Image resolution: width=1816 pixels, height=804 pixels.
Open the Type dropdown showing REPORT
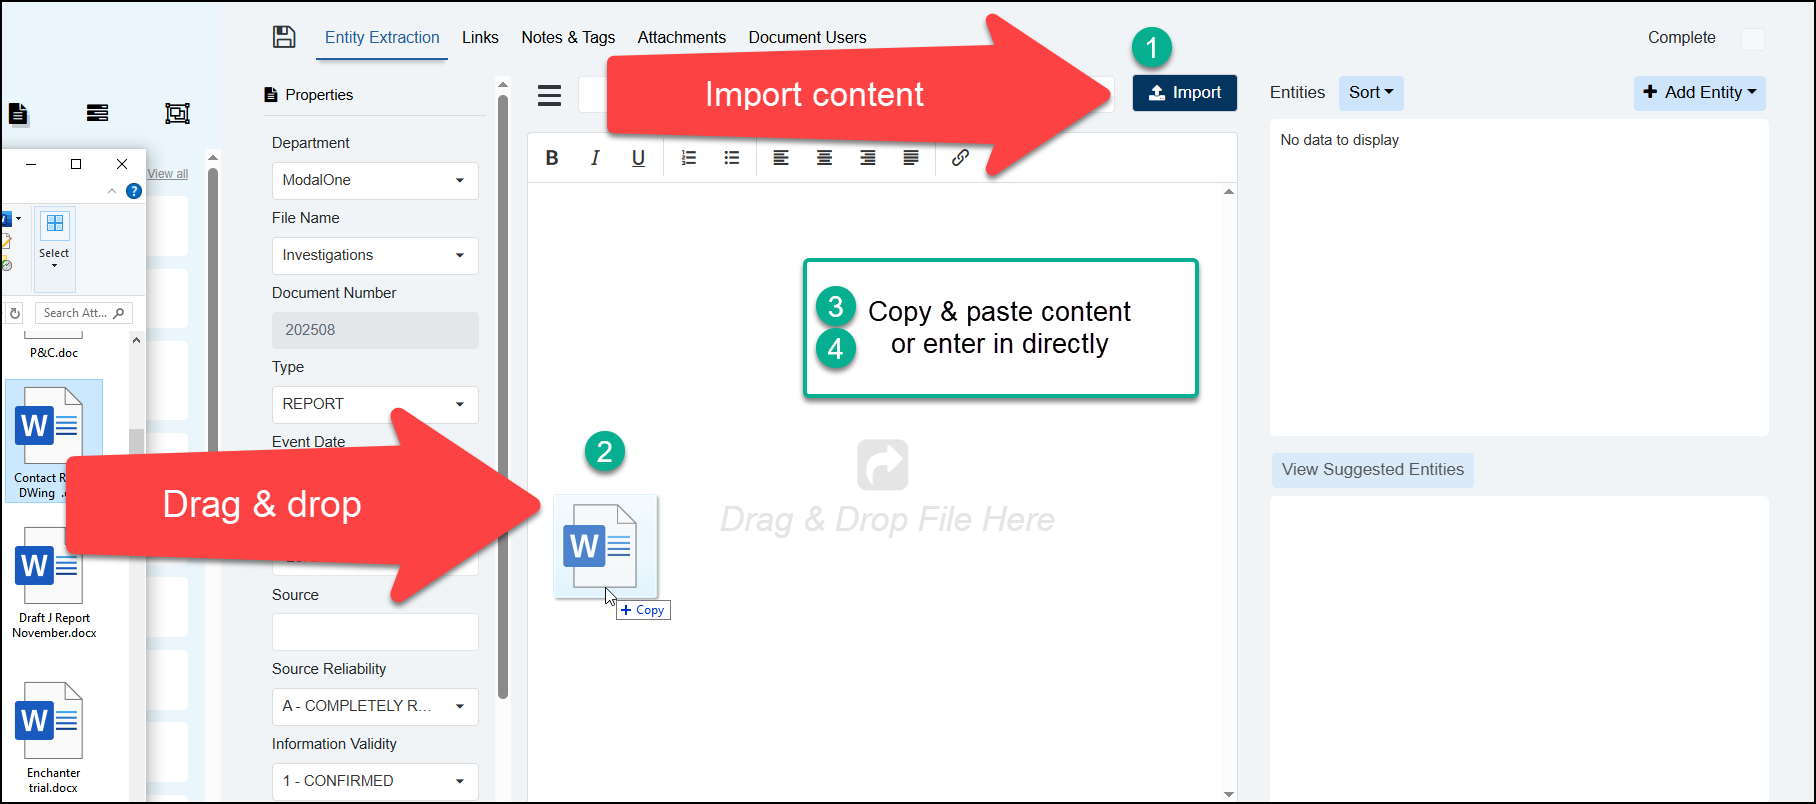click(375, 404)
